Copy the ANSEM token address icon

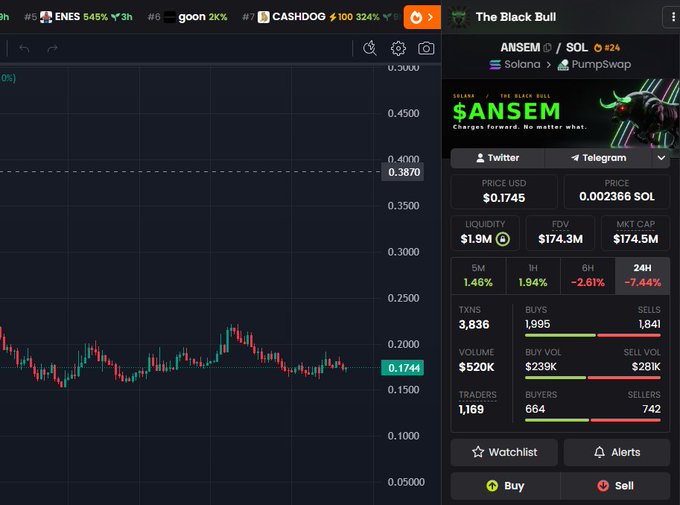pos(547,48)
